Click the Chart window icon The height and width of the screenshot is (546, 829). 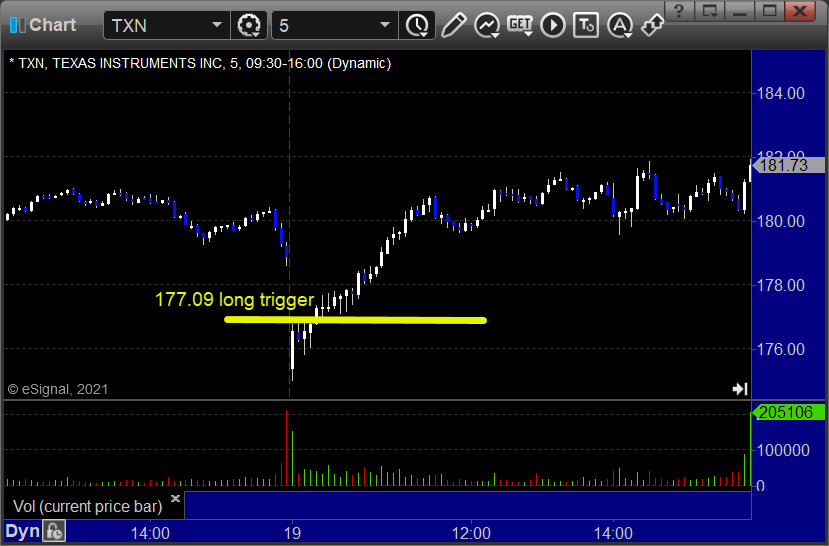click(x=17, y=25)
